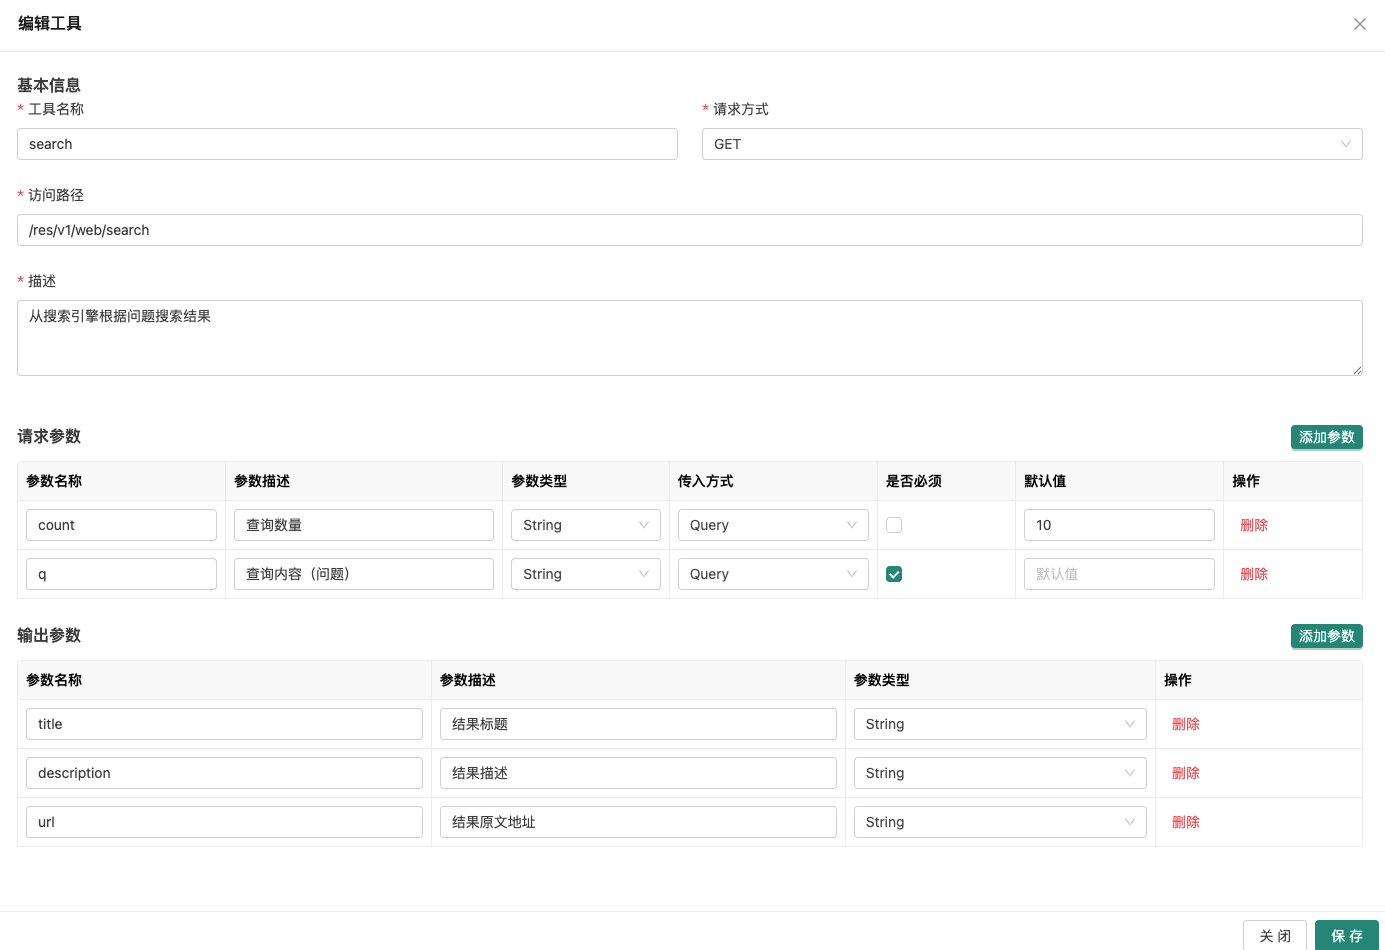Open 参数类型 dropdown for url output
This screenshot has height=950, width=1385.
click(x=999, y=822)
